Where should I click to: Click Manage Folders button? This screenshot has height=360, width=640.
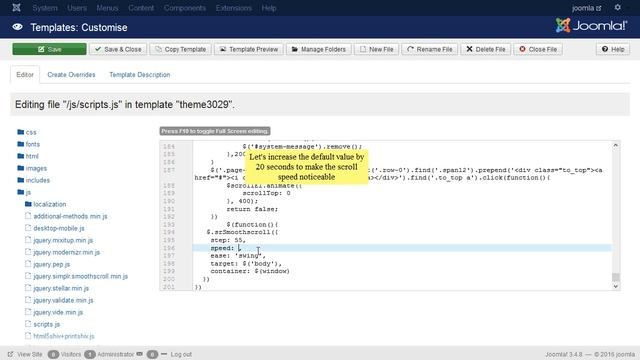coord(319,49)
